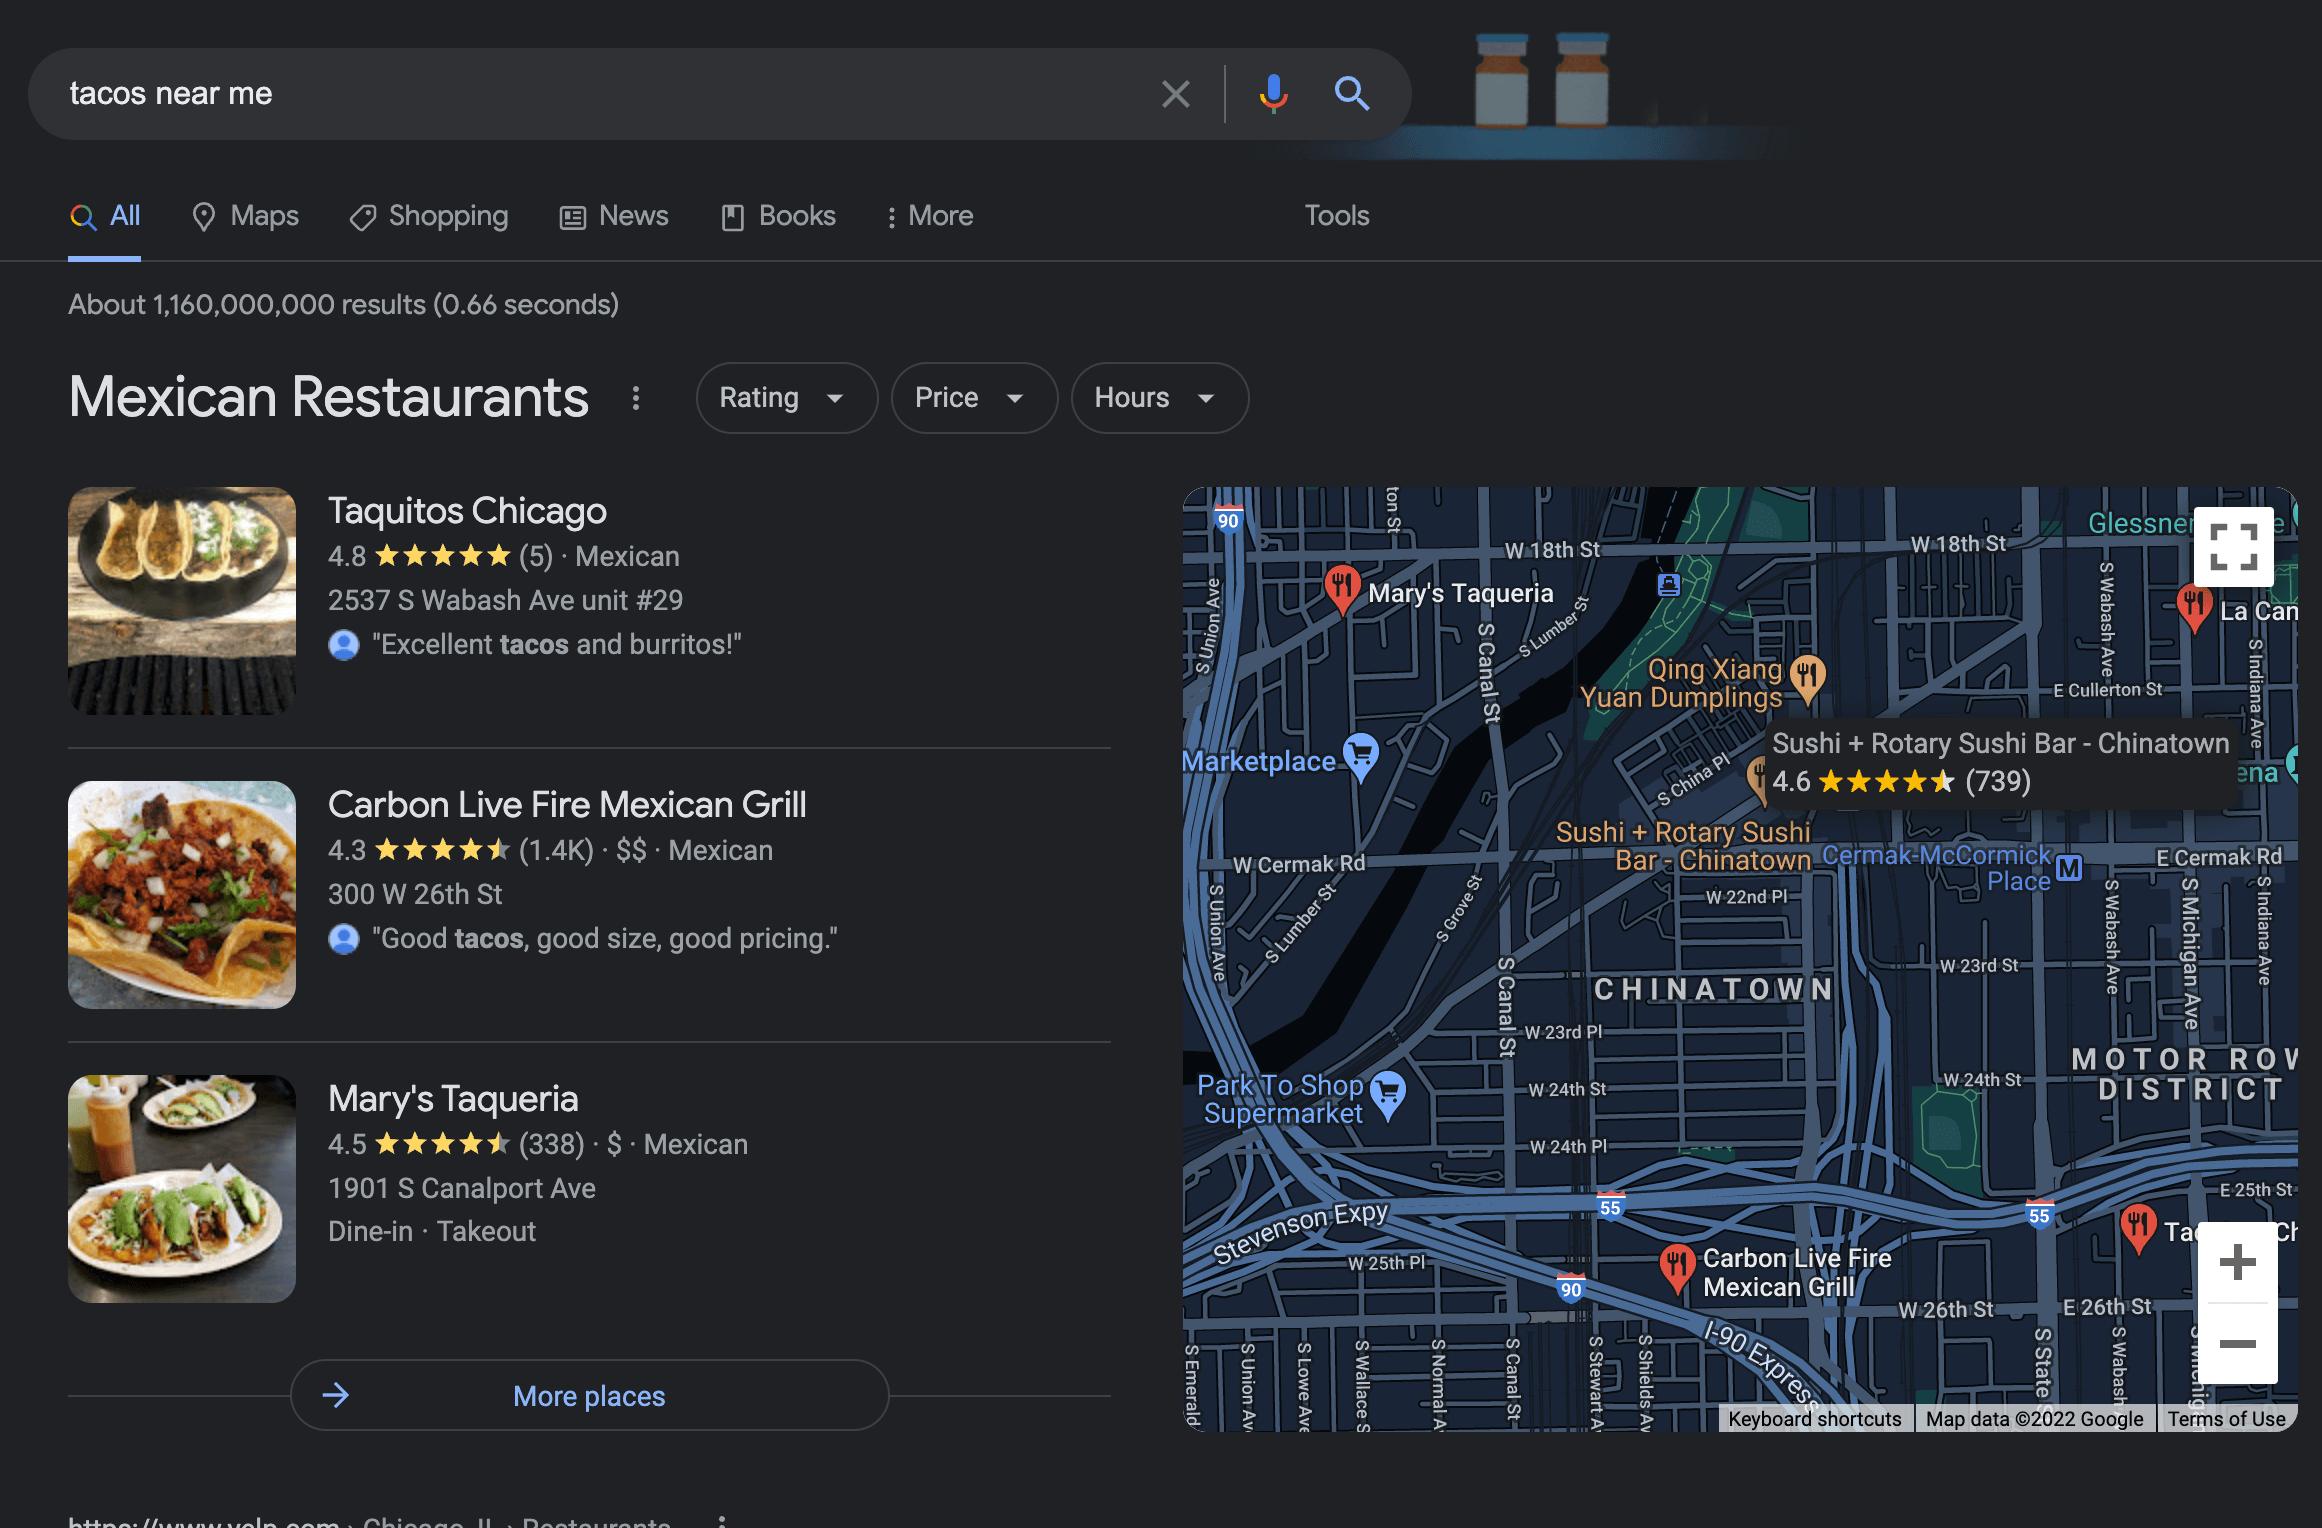Zoom out on the map with the minus button

(x=2237, y=1344)
